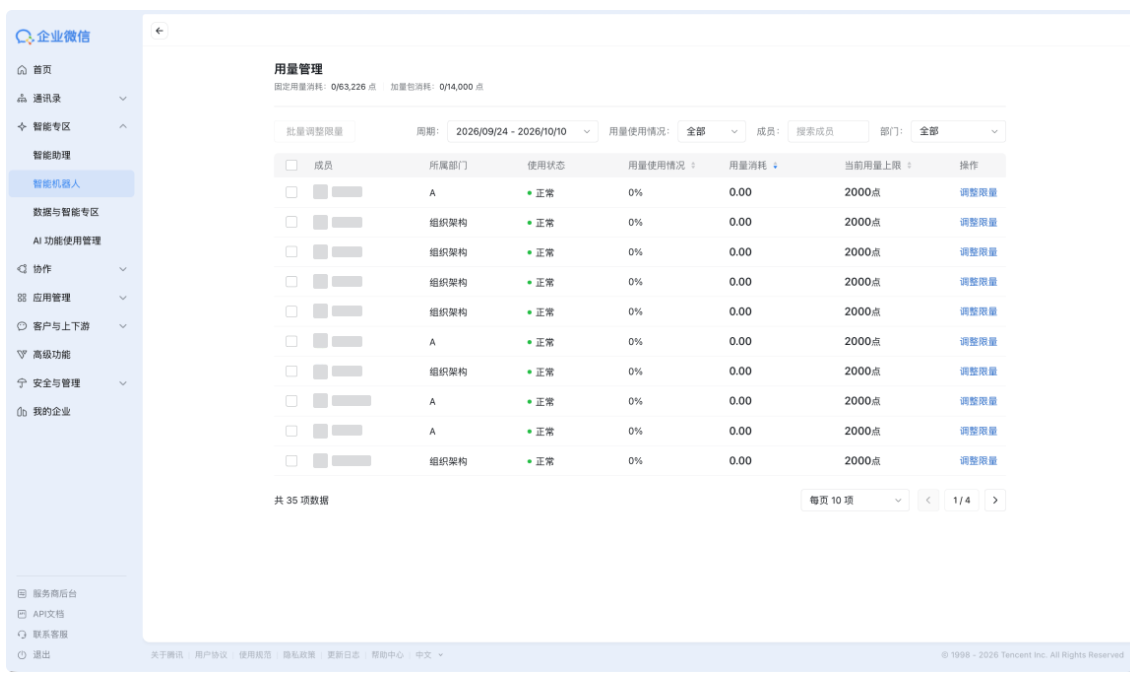
Task: Click the API文档 icon
Action: pyautogui.click(x=22, y=614)
